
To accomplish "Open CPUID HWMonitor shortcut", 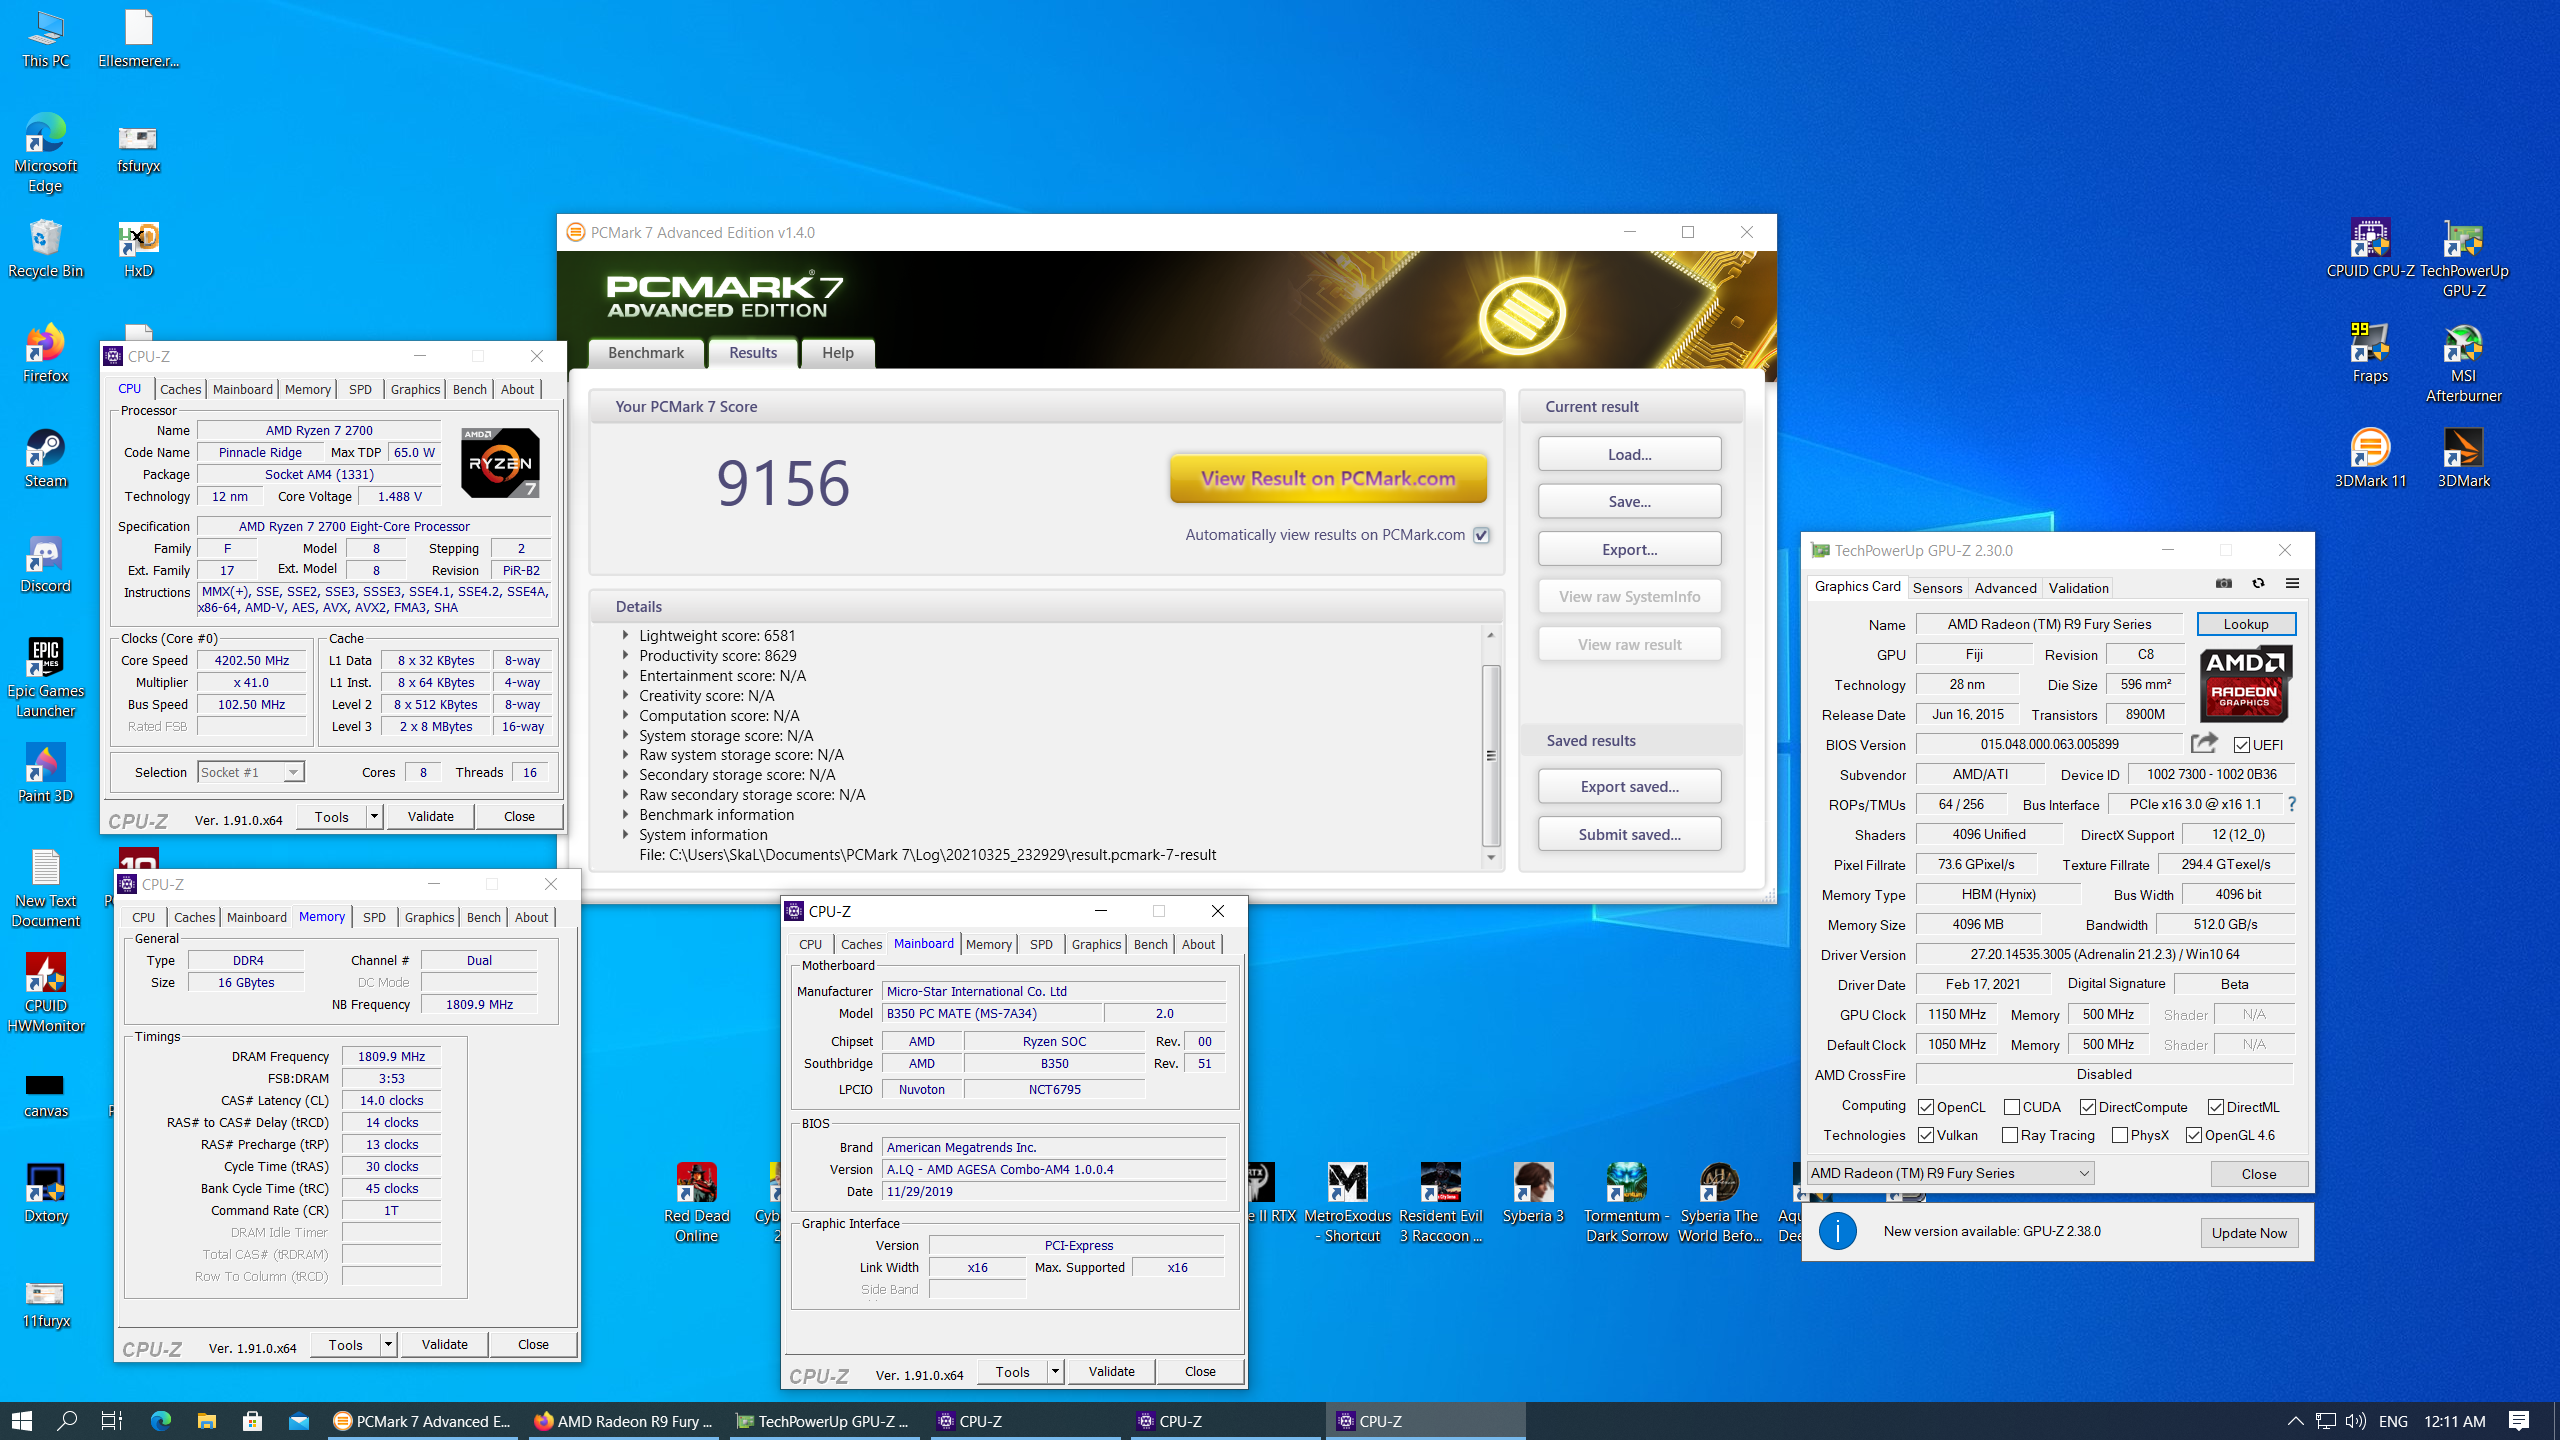I will [46, 993].
